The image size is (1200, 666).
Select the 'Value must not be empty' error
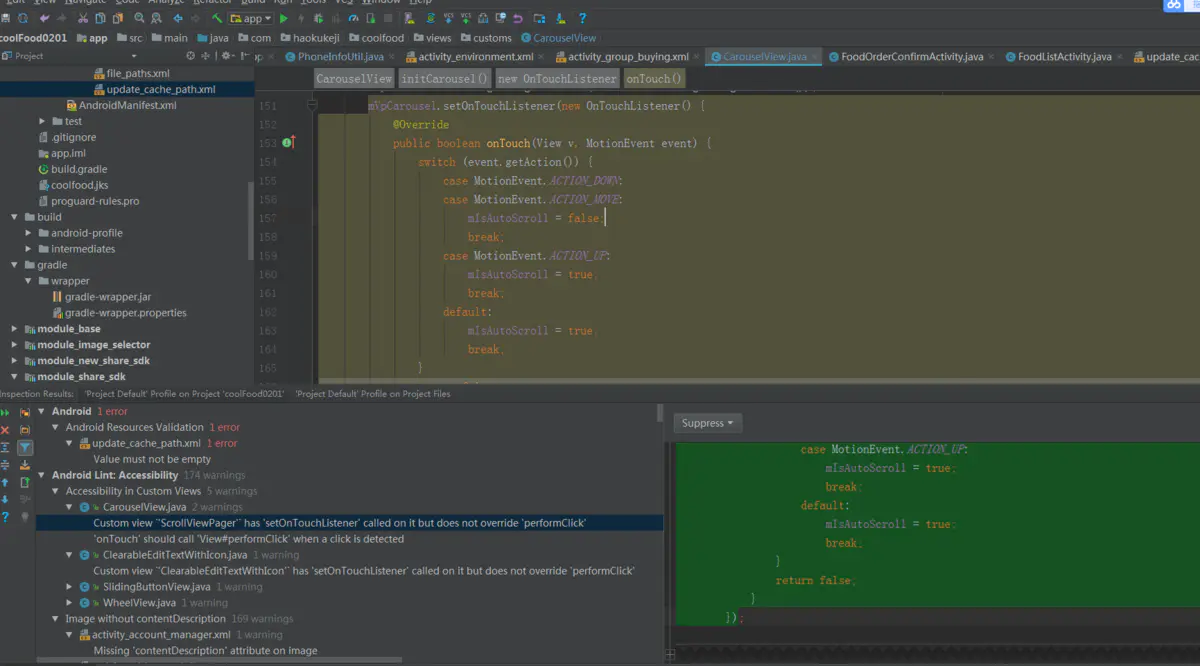(152, 459)
